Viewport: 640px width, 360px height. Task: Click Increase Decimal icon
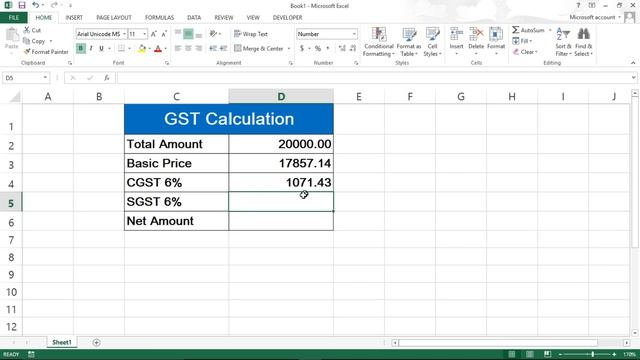(342, 49)
